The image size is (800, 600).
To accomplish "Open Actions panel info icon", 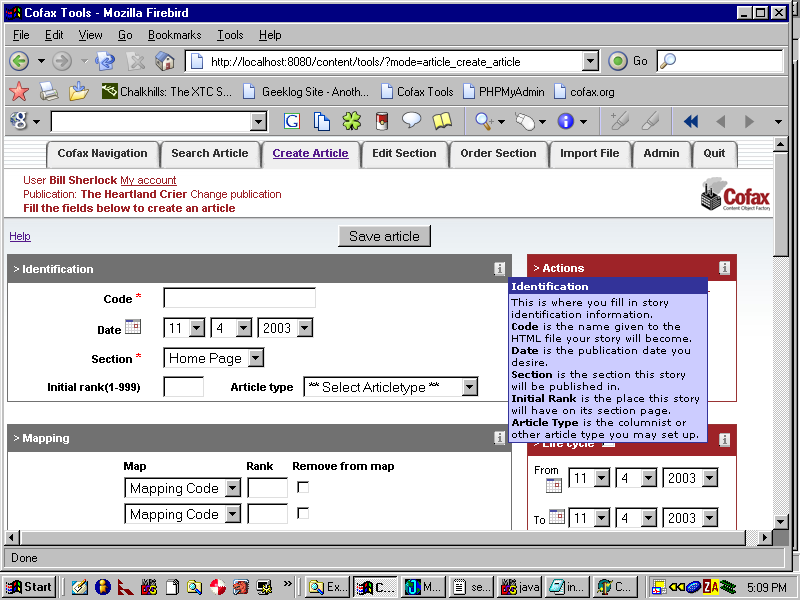I will (x=724, y=268).
